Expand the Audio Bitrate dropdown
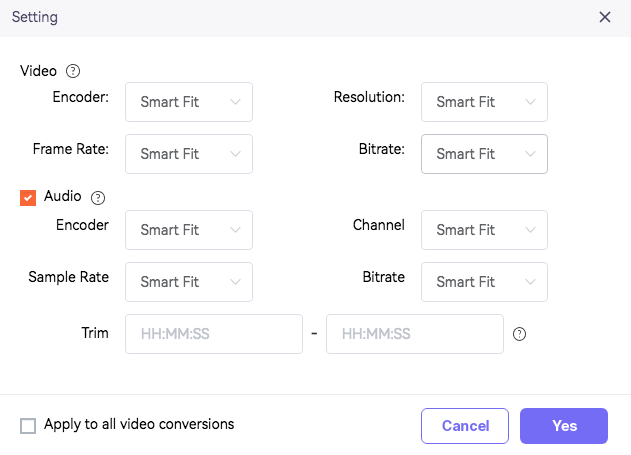The image size is (631, 455). (x=484, y=282)
